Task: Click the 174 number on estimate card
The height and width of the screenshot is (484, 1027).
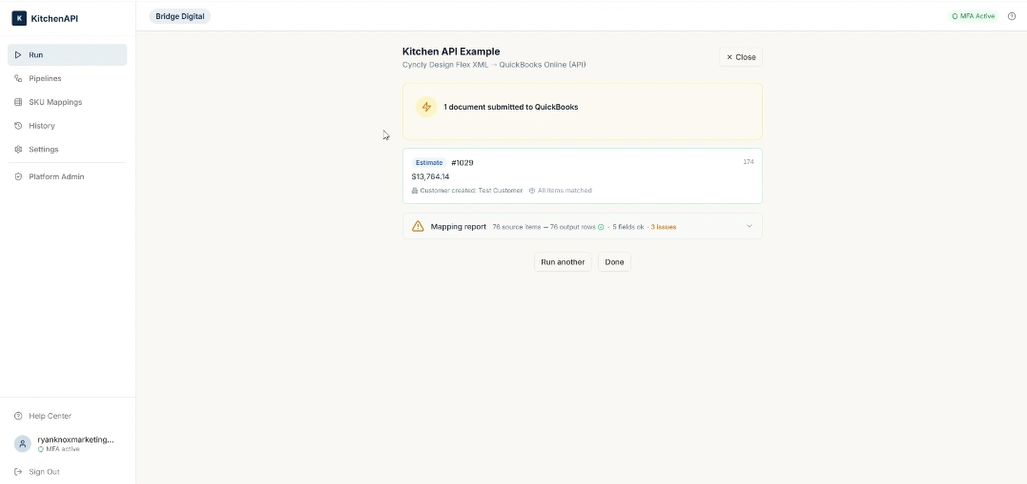Action: [x=748, y=162]
